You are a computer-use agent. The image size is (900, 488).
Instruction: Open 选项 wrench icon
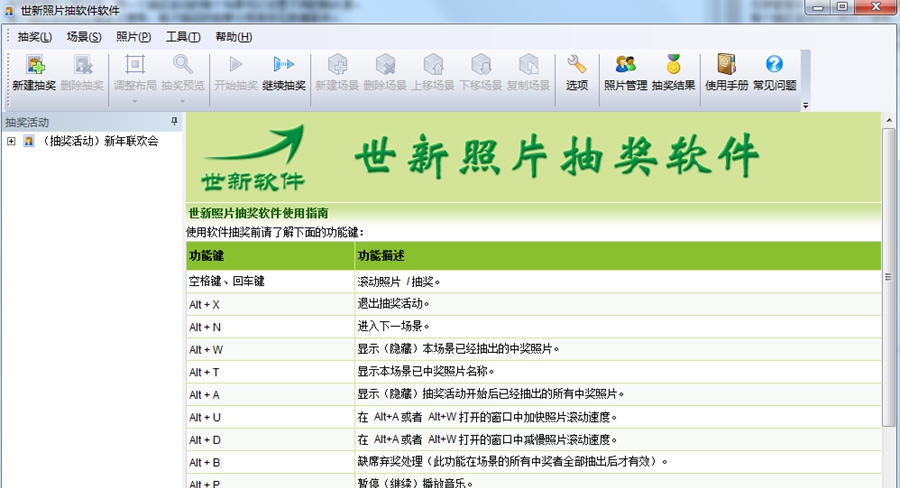click(576, 64)
